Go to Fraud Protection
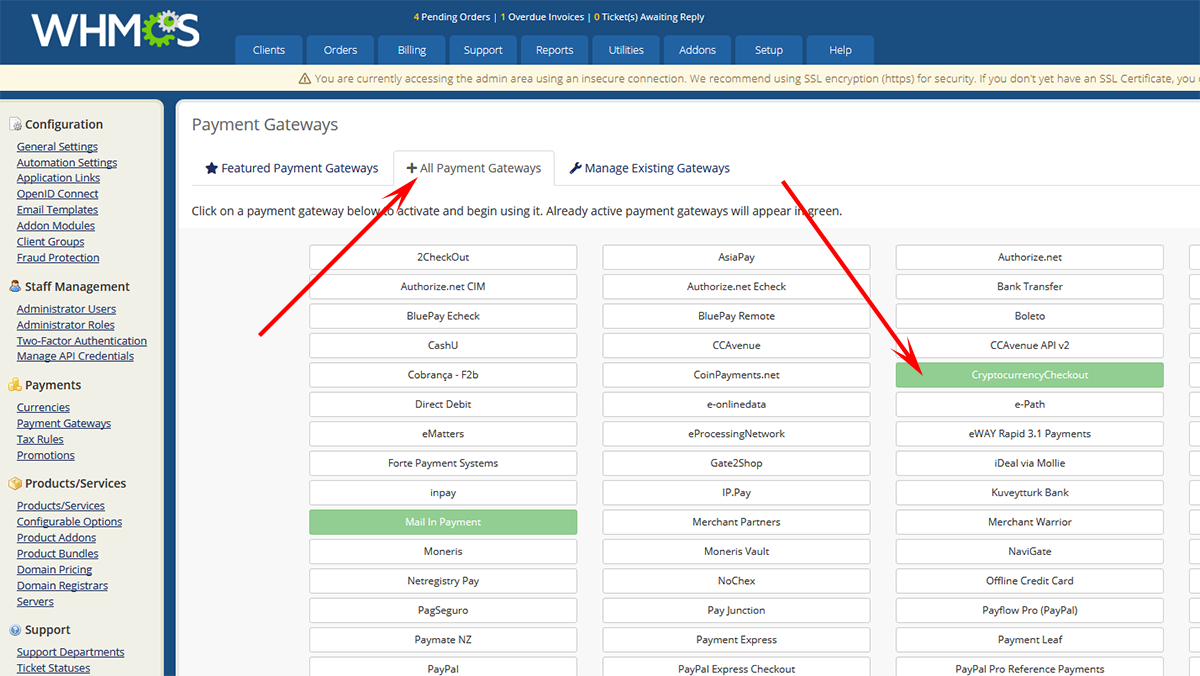Screen dimensions: 1200x676 tap(58, 258)
